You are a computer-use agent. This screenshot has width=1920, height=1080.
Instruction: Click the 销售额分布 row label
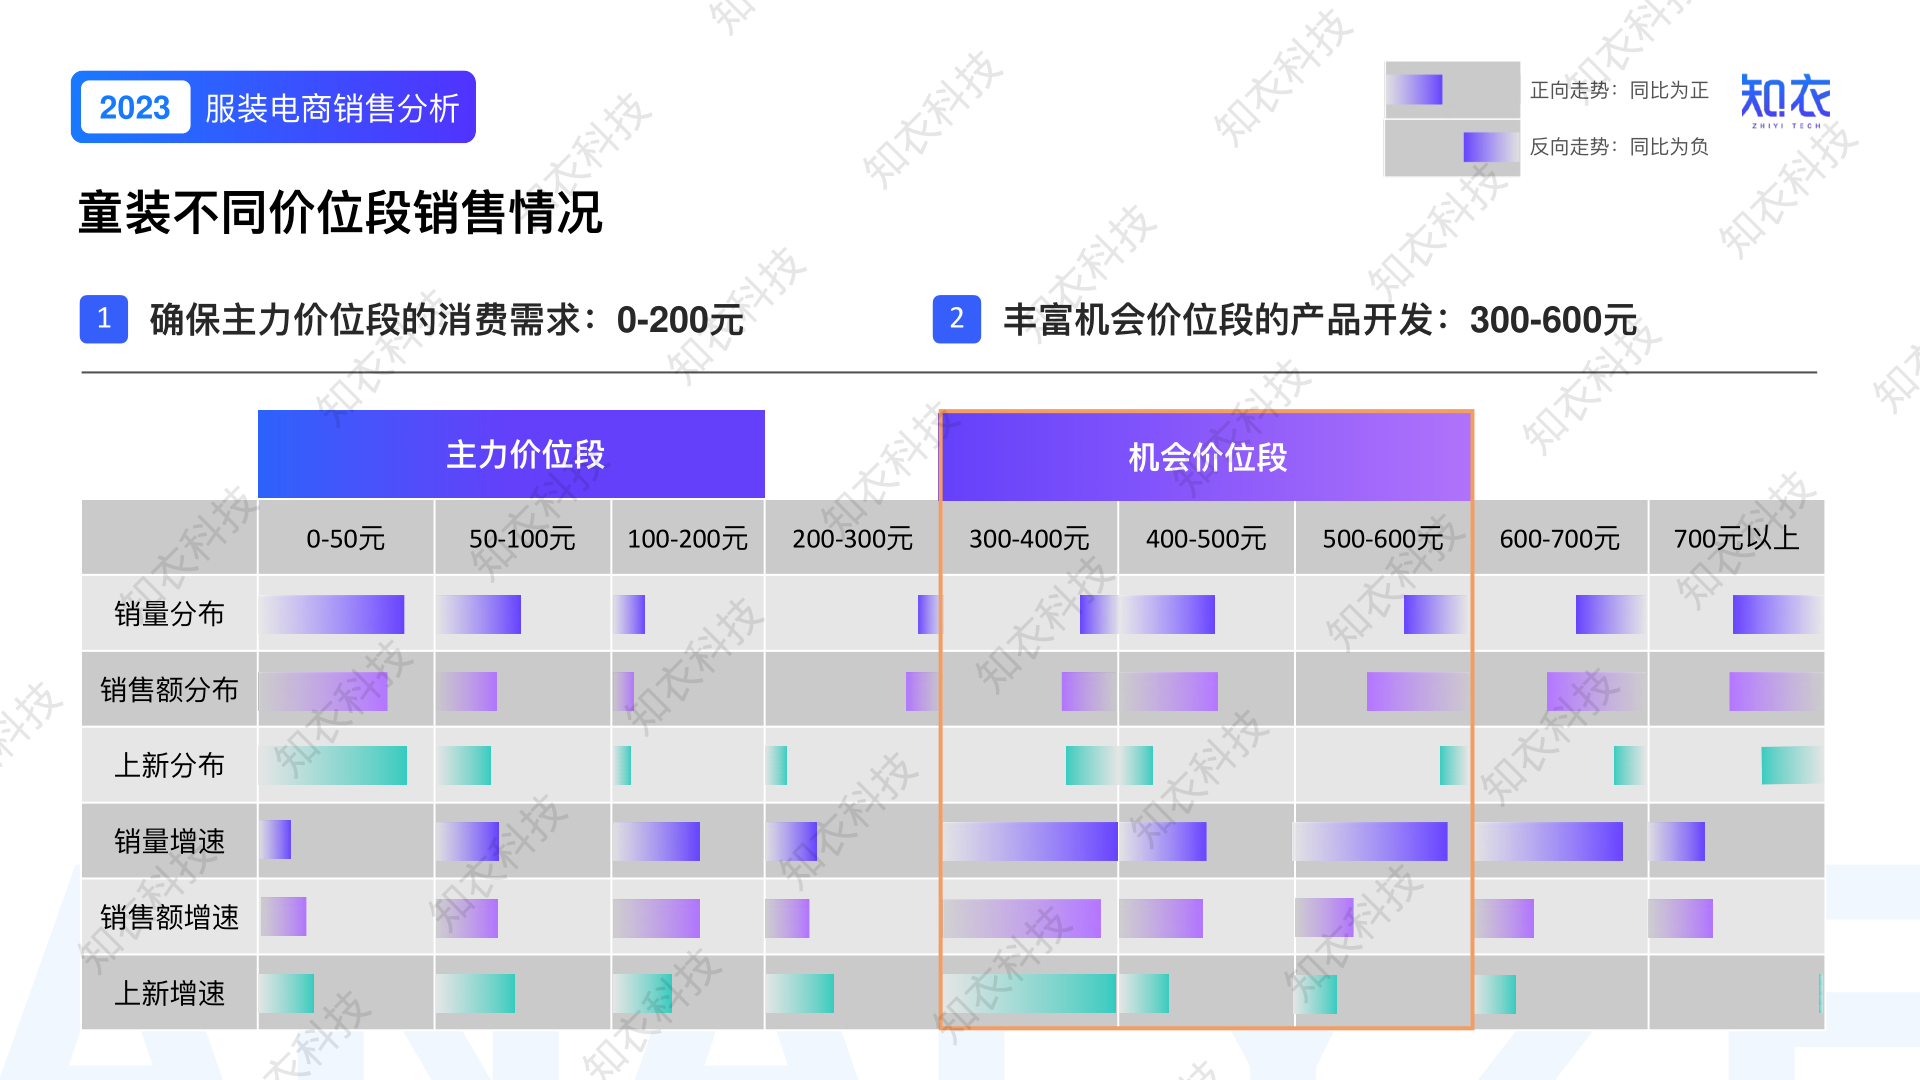[169, 690]
